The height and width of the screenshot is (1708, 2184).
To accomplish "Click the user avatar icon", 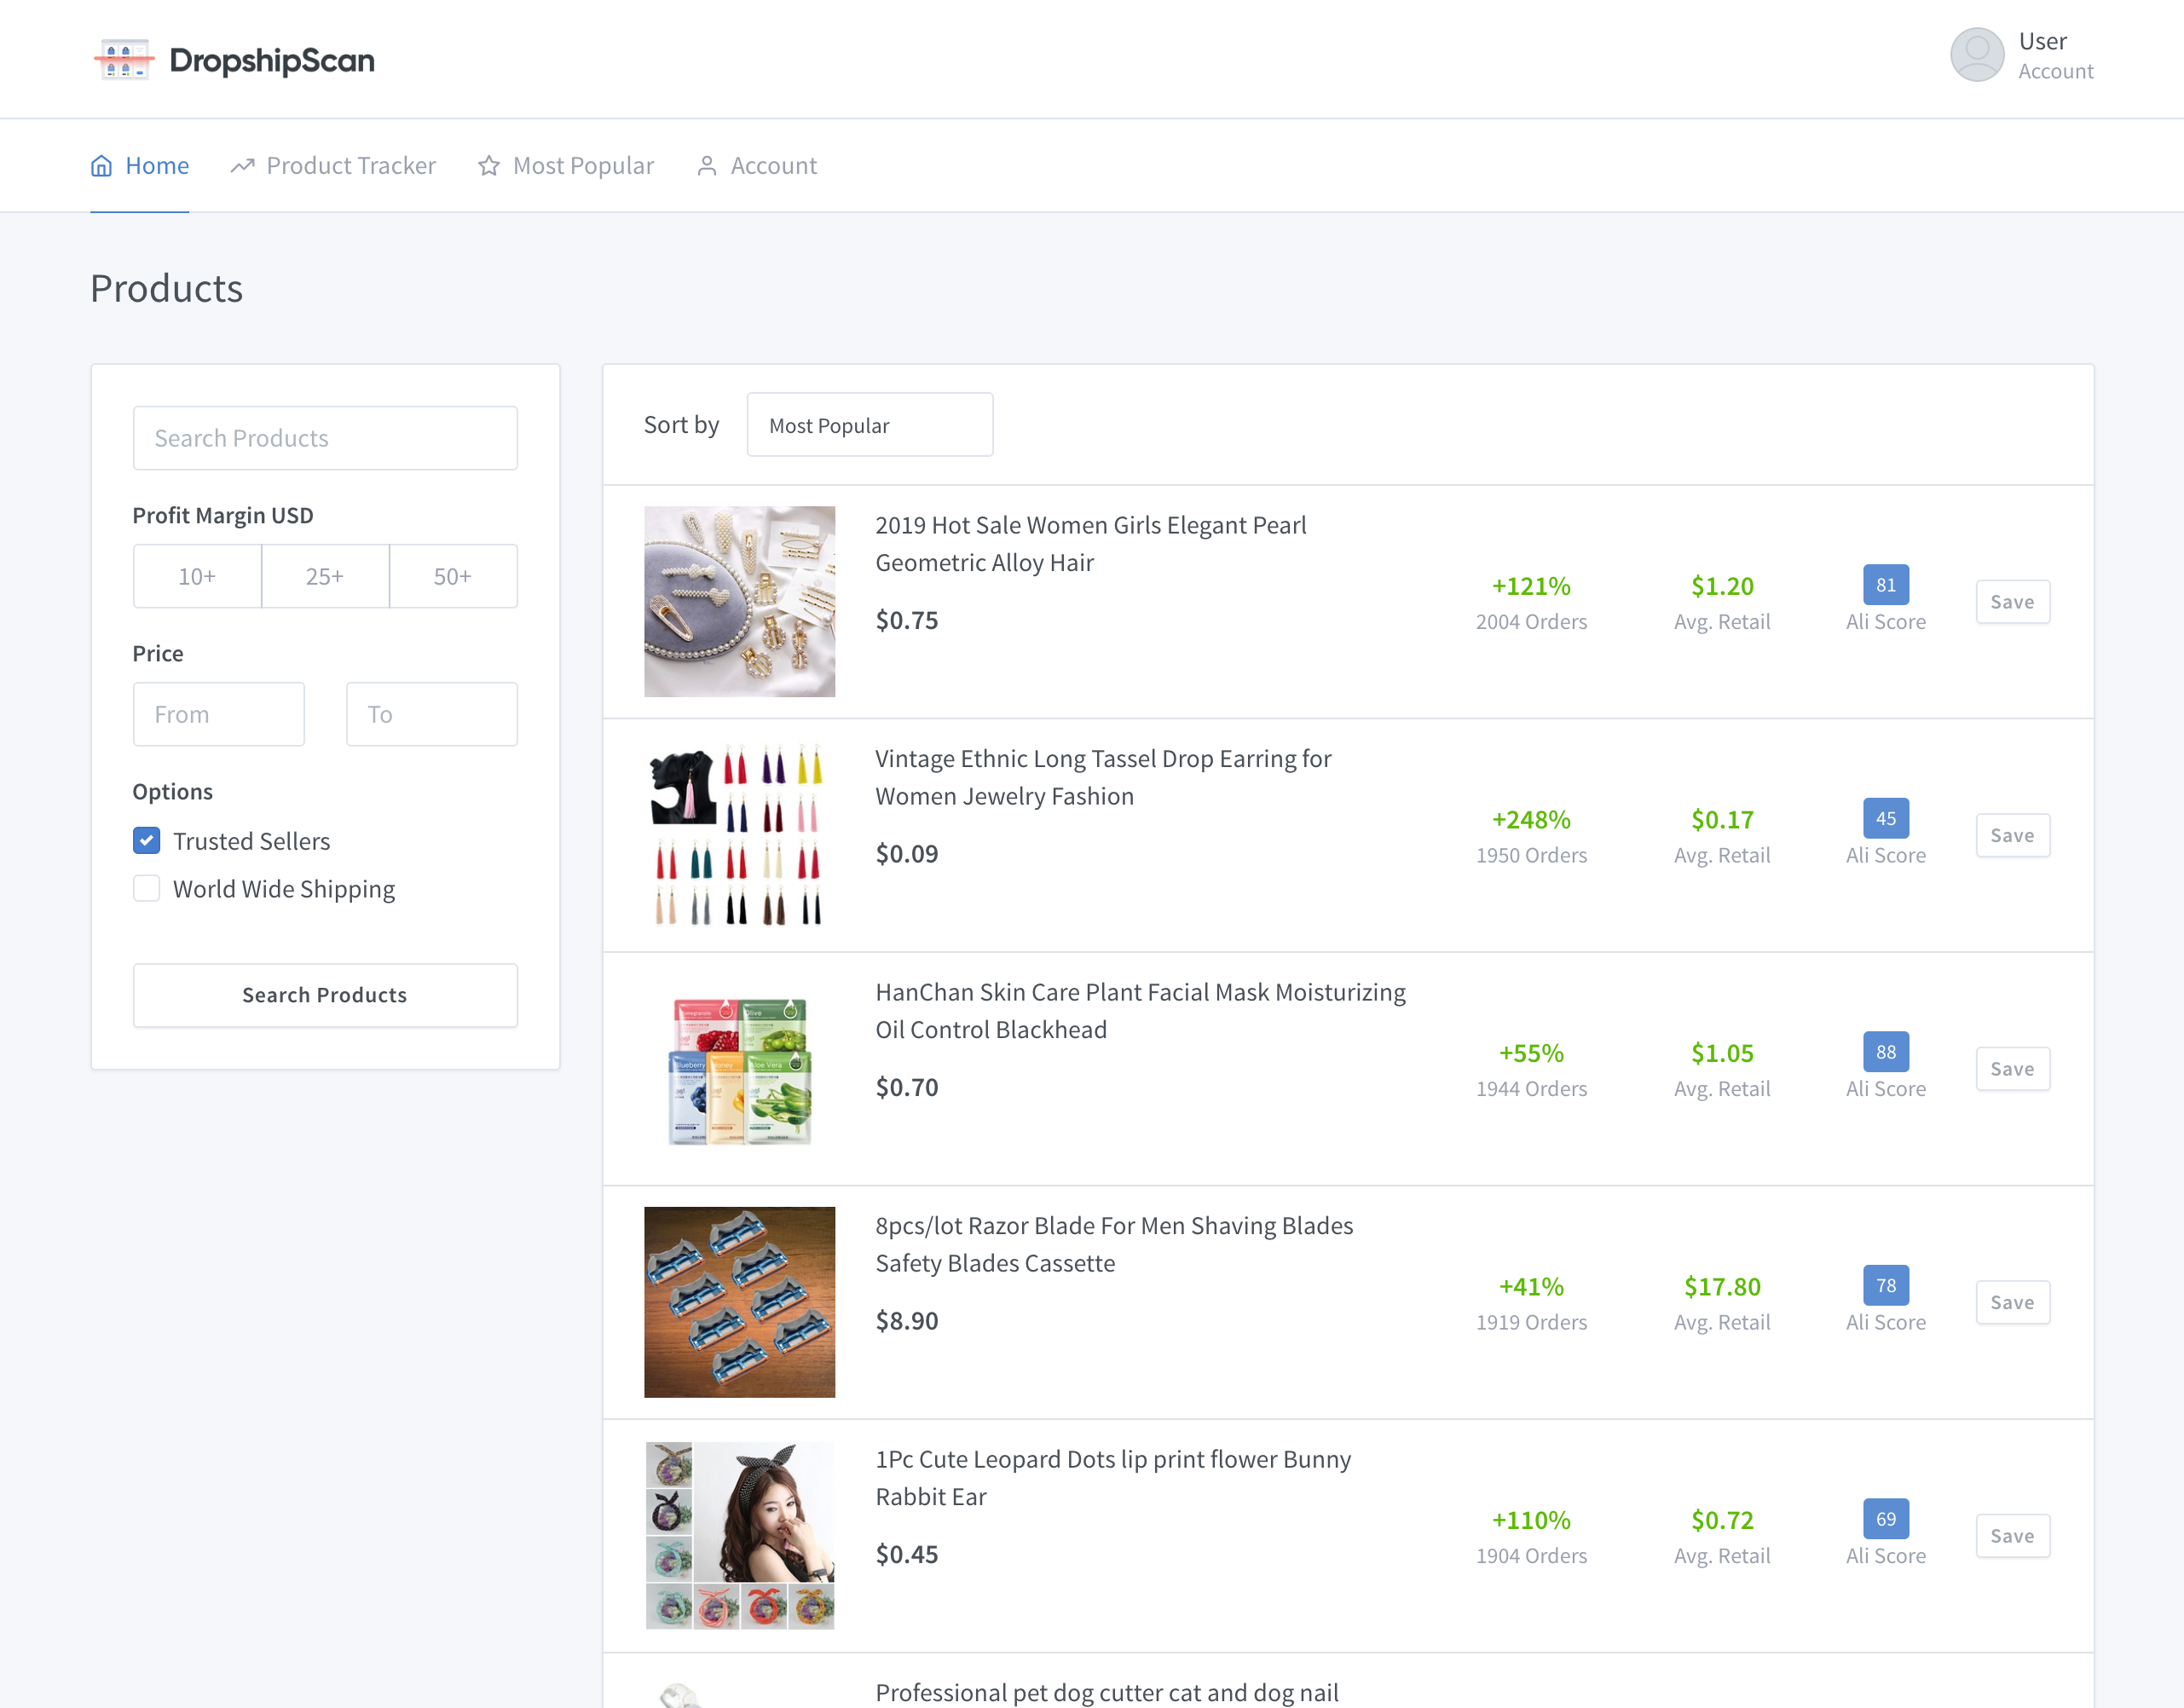I will (1976, 55).
